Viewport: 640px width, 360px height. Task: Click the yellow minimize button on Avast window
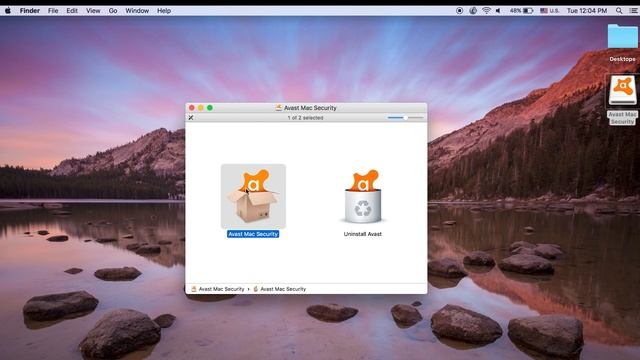coord(201,108)
